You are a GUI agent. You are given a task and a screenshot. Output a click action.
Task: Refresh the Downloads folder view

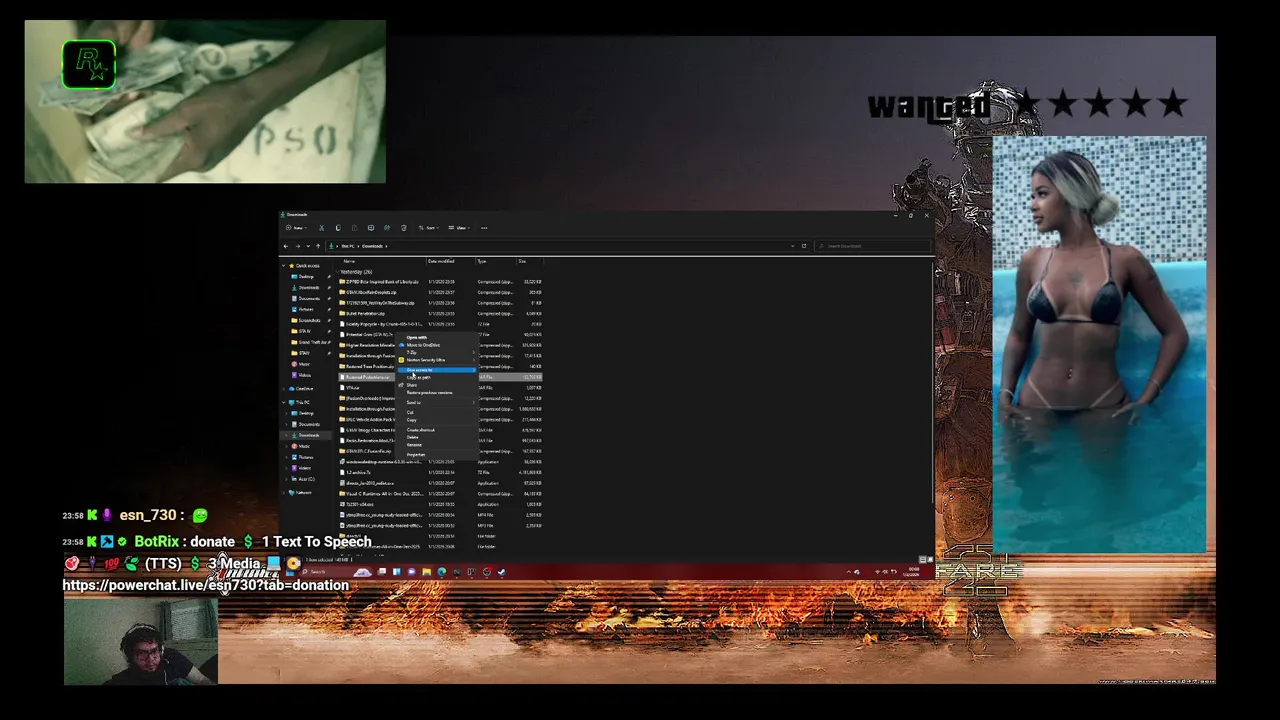(804, 246)
